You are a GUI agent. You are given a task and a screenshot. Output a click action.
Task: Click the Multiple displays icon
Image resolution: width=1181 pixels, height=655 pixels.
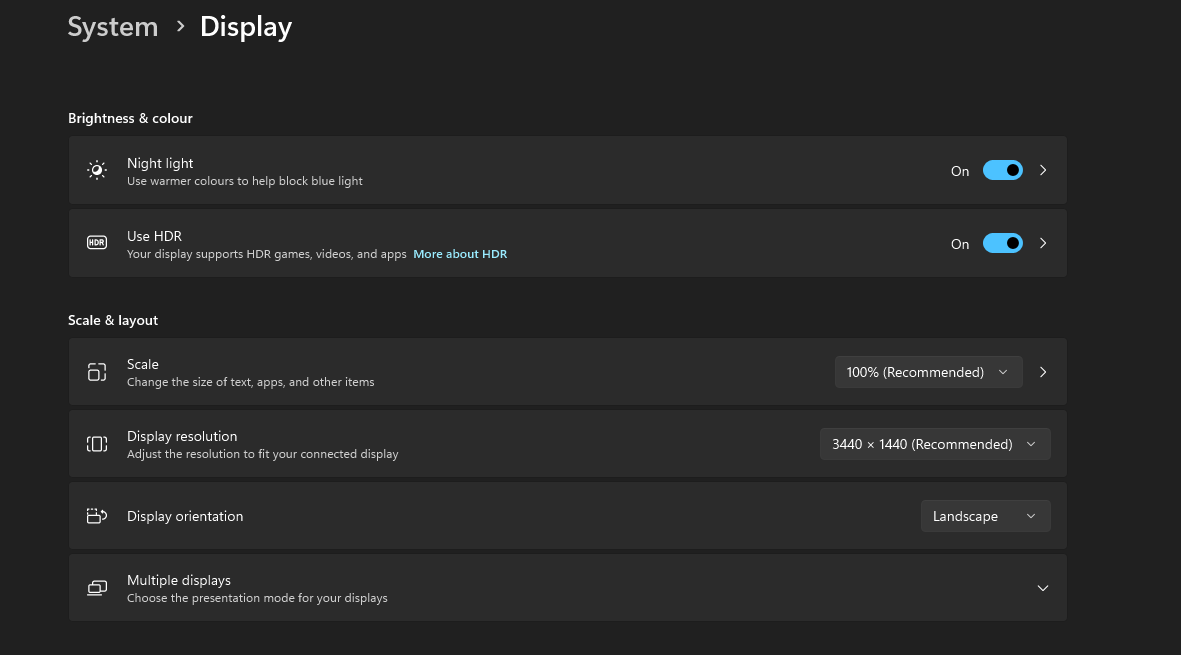(x=97, y=588)
